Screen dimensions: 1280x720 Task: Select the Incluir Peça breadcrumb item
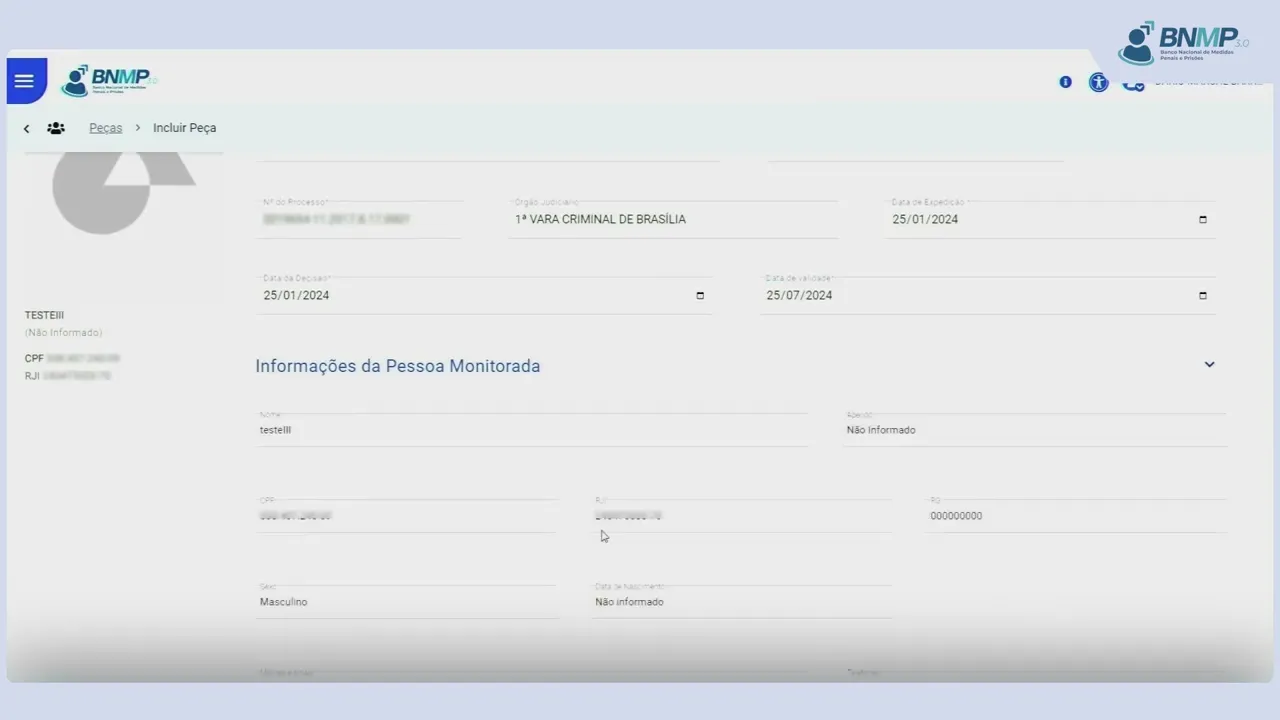[x=184, y=128]
